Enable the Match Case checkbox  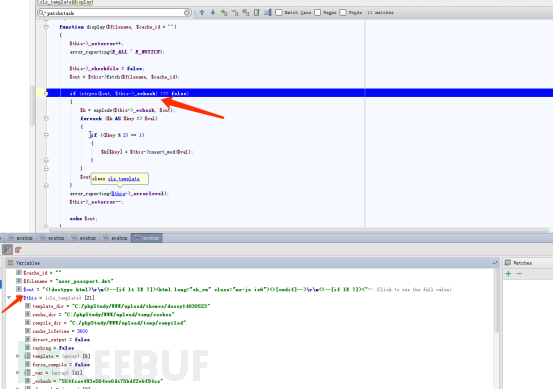(x=279, y=13)
